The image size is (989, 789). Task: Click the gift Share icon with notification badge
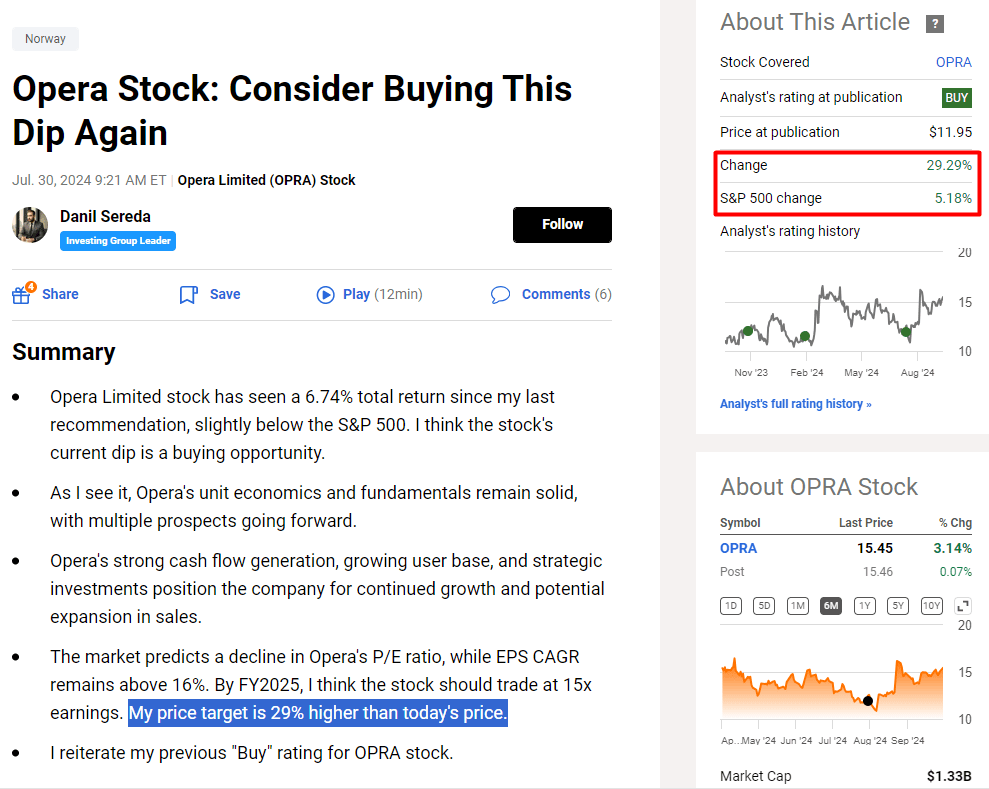[x=21, y=294]
